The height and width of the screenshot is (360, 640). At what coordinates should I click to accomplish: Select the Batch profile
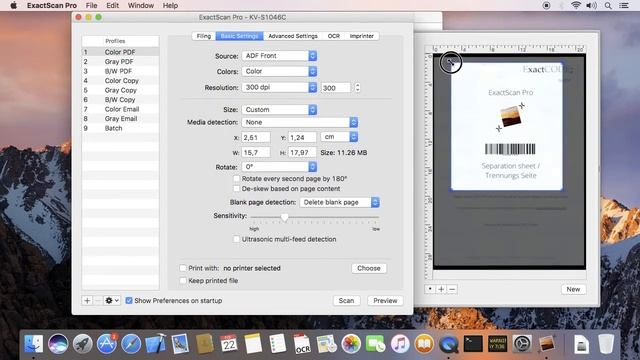click(120, 128)
